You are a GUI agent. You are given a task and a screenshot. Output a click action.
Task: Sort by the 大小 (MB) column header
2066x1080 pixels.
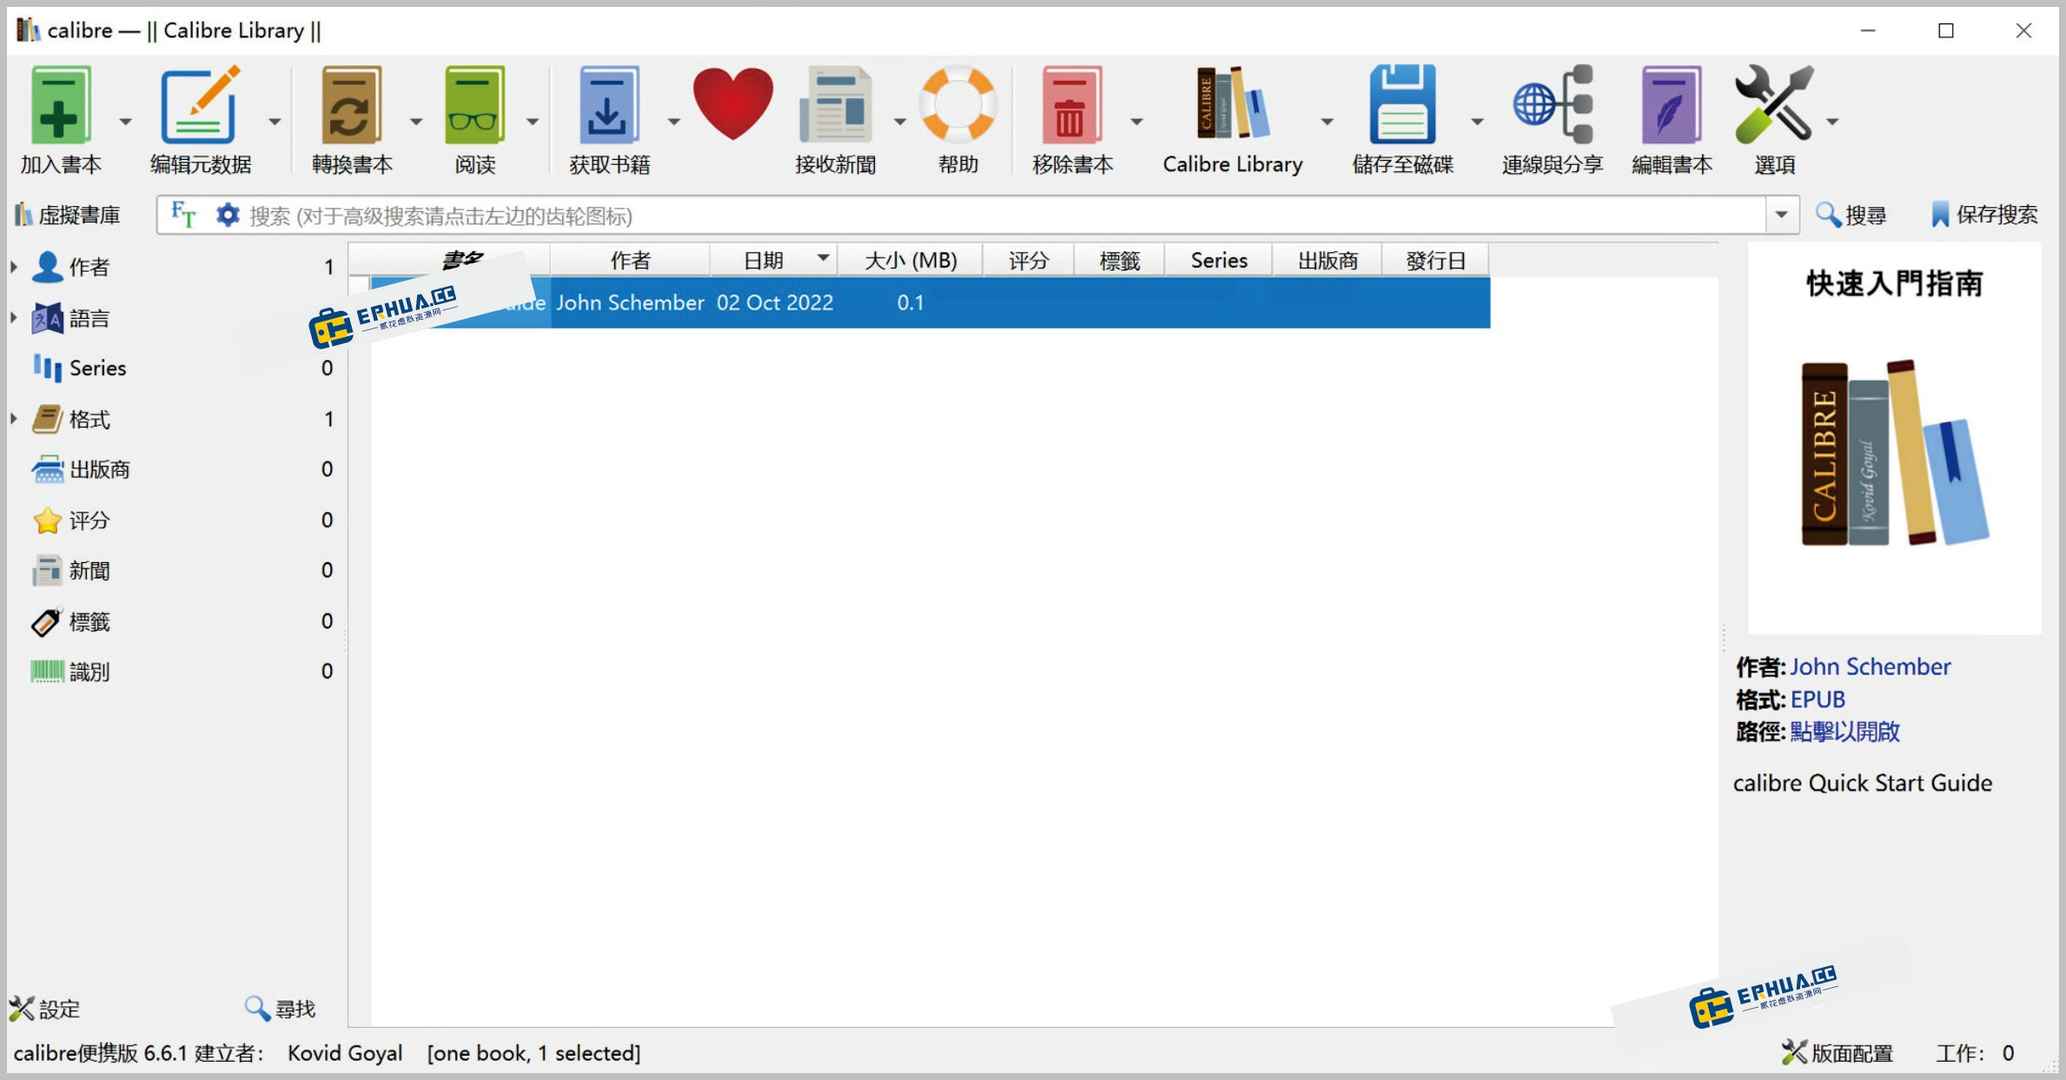pos(910,260)
